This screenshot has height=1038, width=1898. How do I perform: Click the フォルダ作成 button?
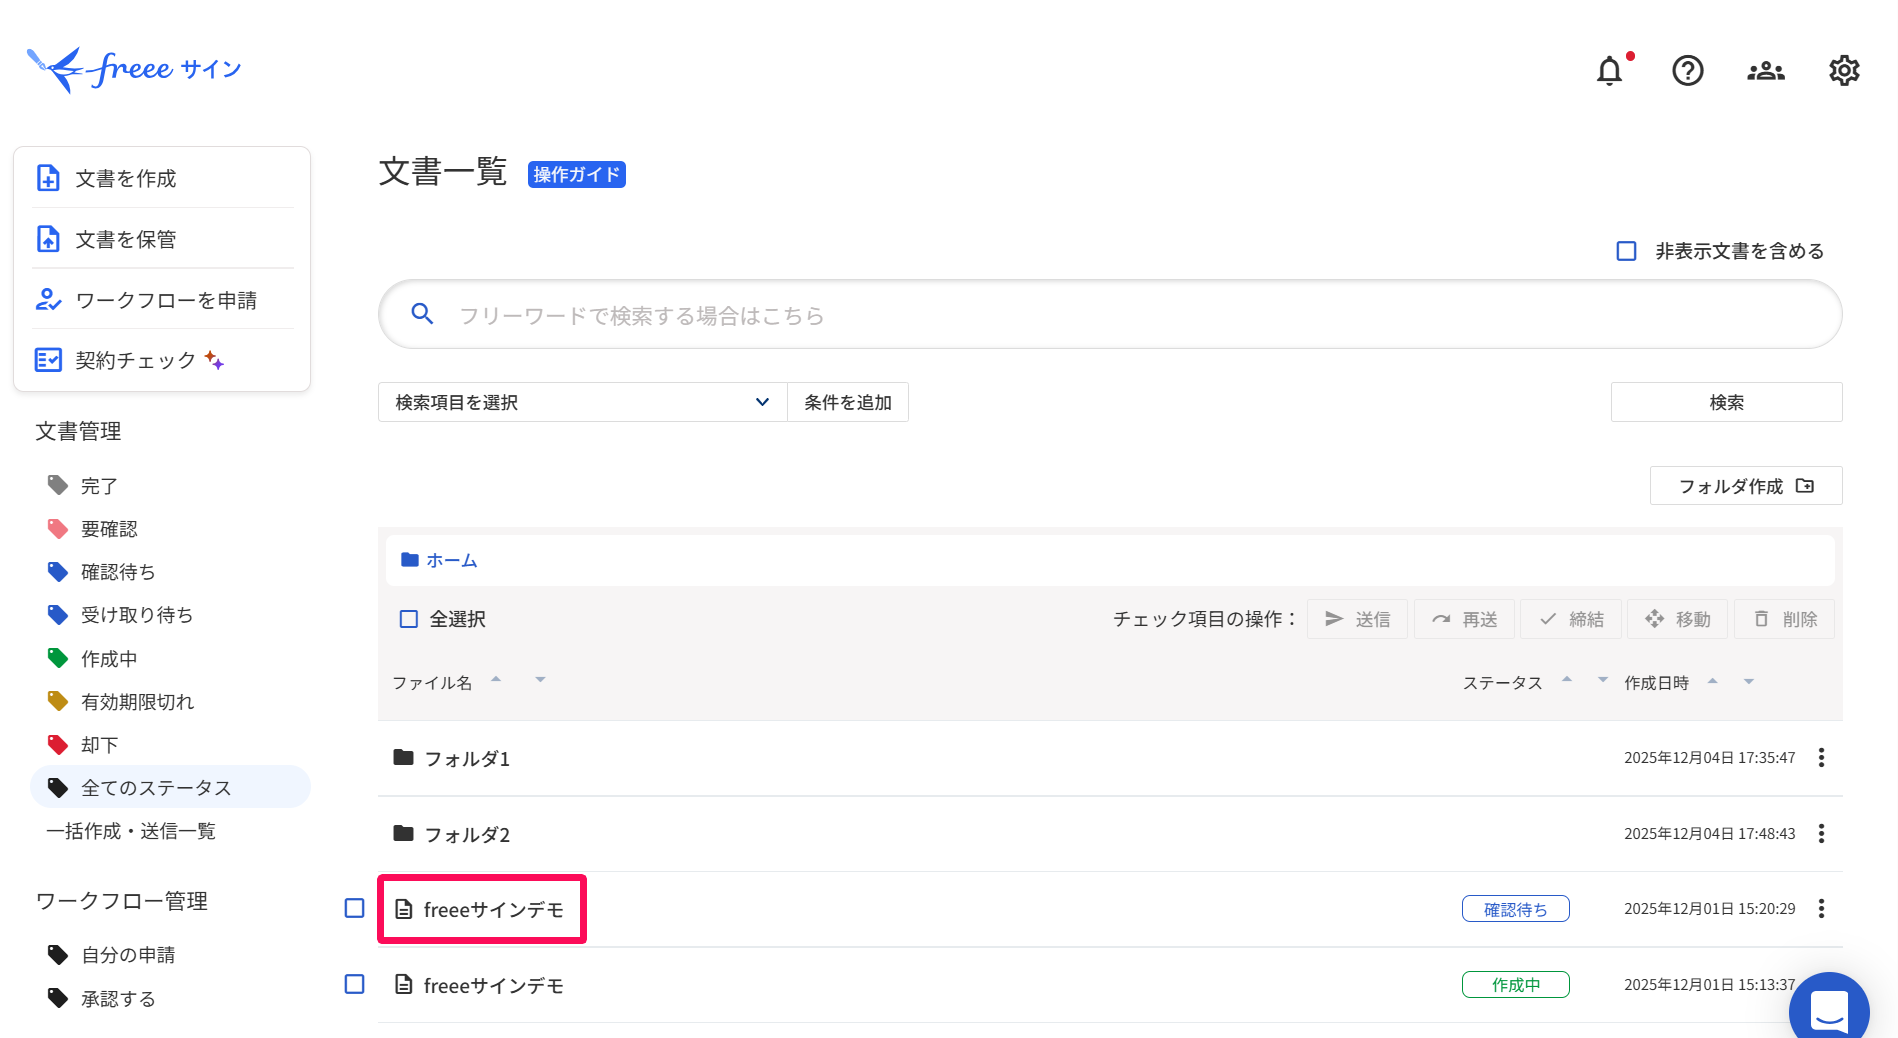1746,486
